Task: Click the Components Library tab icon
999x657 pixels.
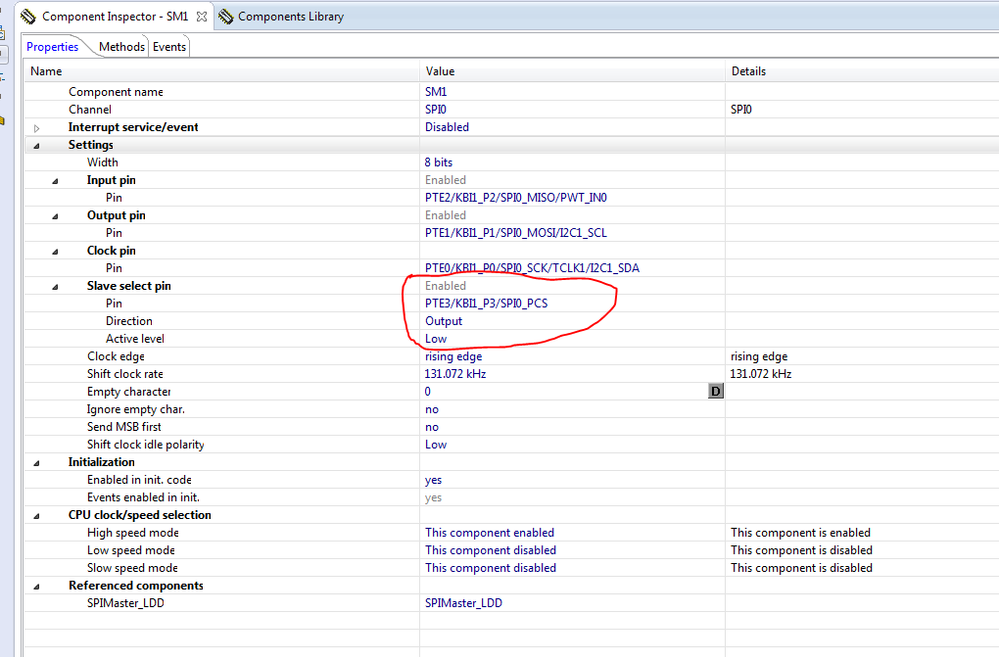Action: 226,16
